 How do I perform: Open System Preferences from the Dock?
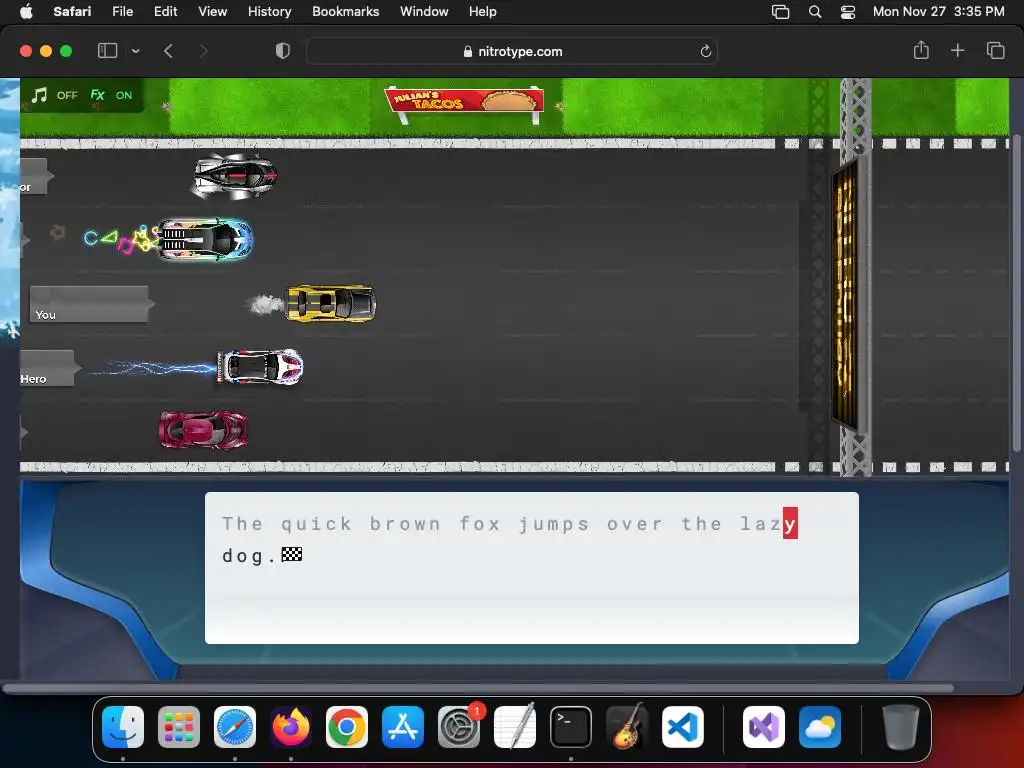pyautogui.click(x=459, y=726)
